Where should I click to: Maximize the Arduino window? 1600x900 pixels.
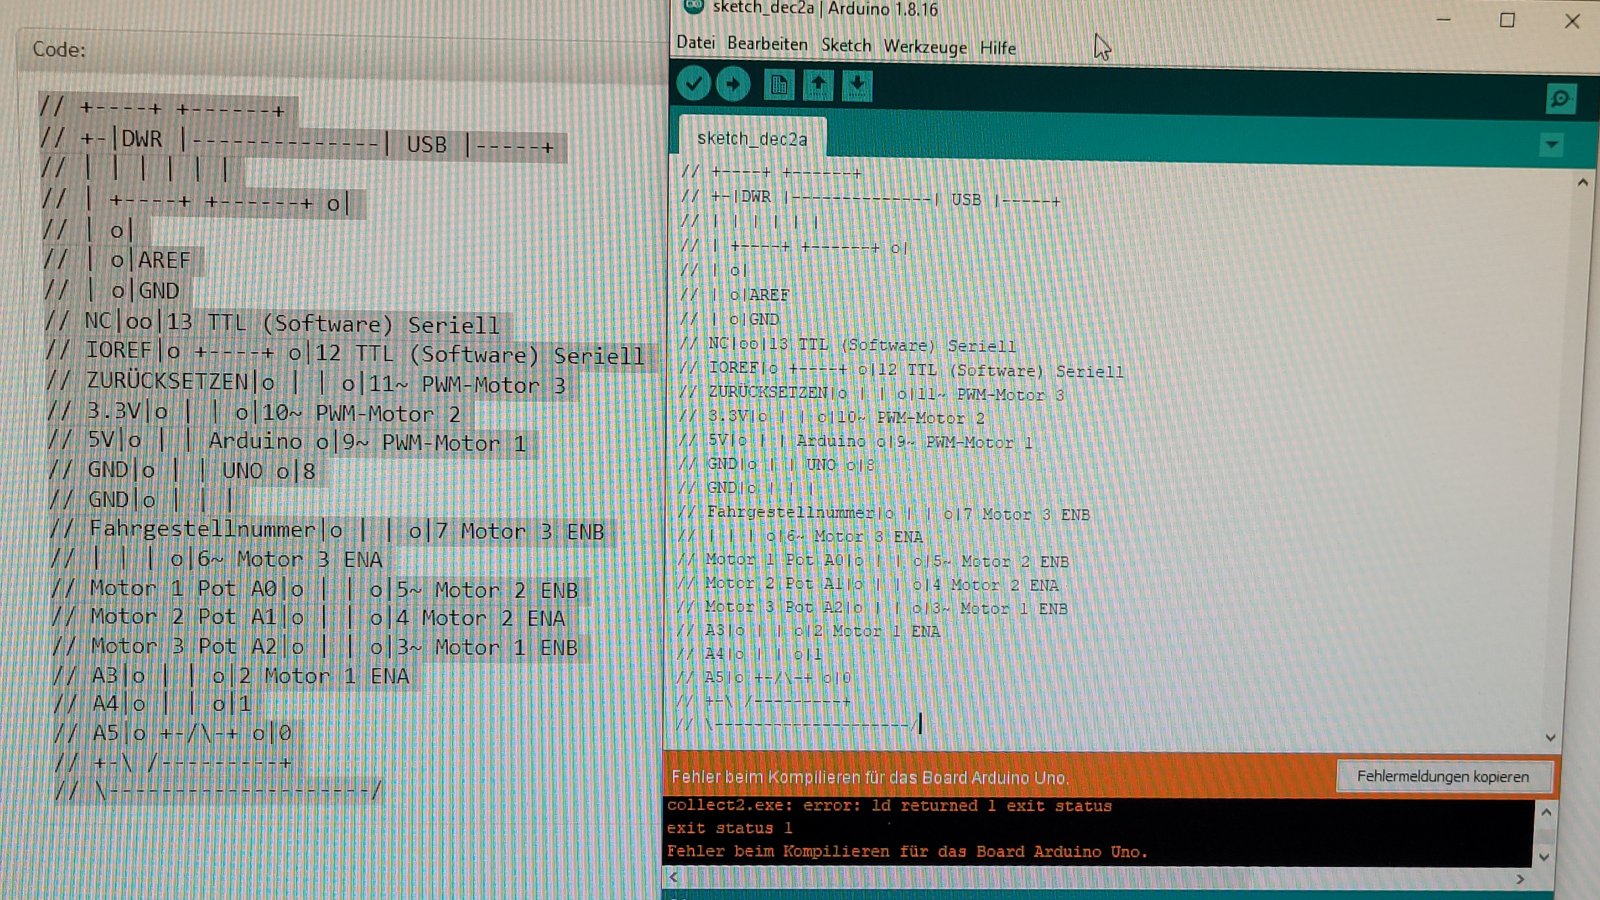pyautogui.click(x=1507, y=20)
